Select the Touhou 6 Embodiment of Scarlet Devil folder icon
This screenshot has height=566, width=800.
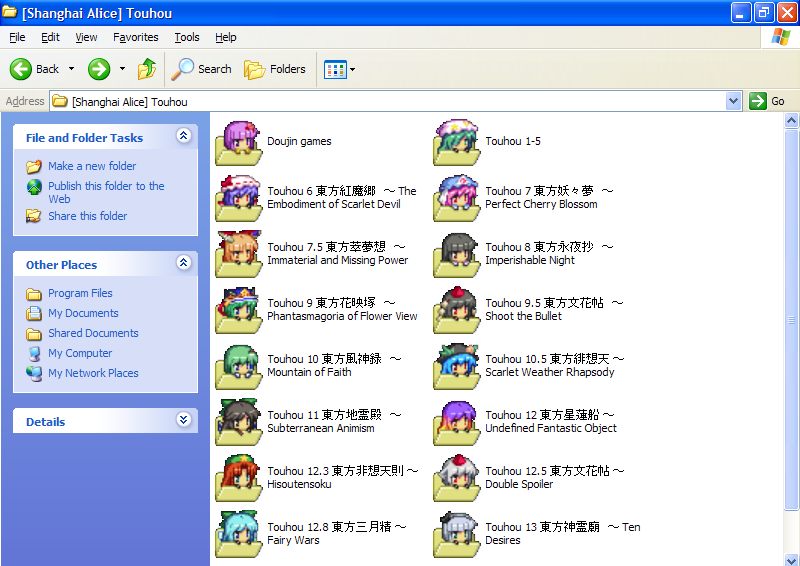point(239,198)
